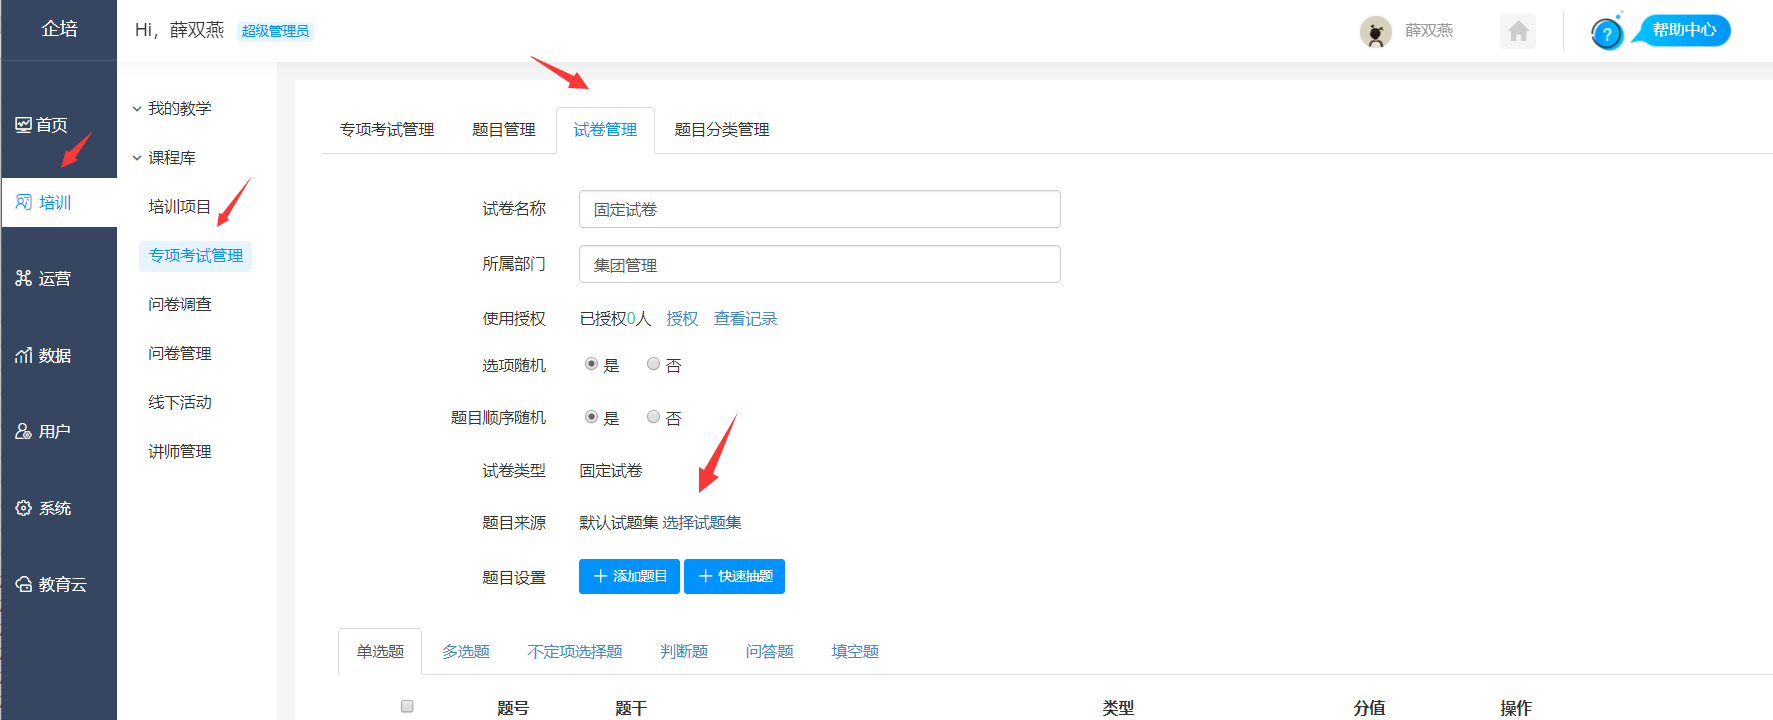Switch to the 题目管理 tab
The height and width of the screenshot is (720, 1773).
point(503,130)
